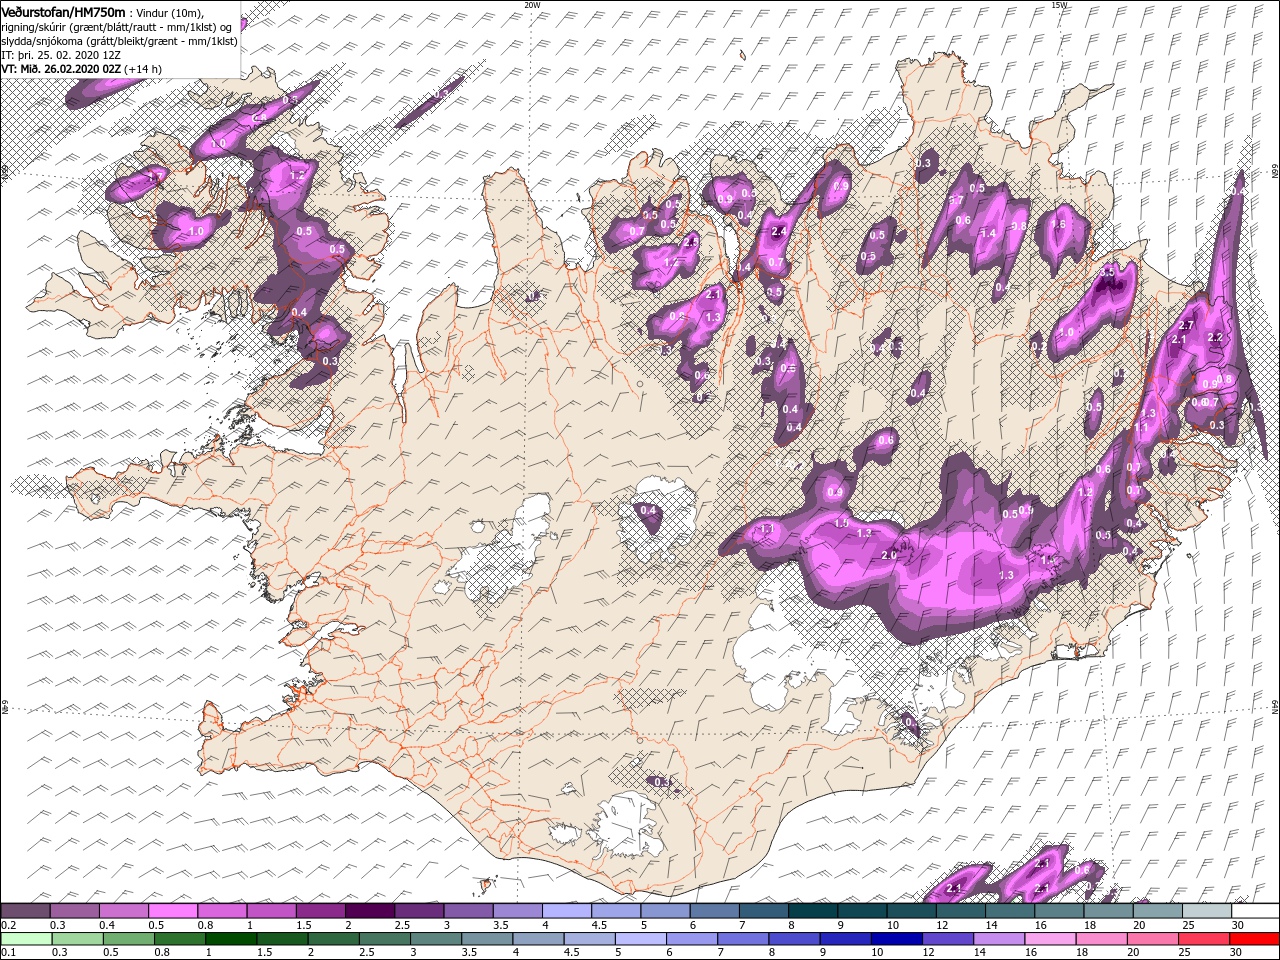Click the "Vindur (10m)" text in the header

click(171, 12)
